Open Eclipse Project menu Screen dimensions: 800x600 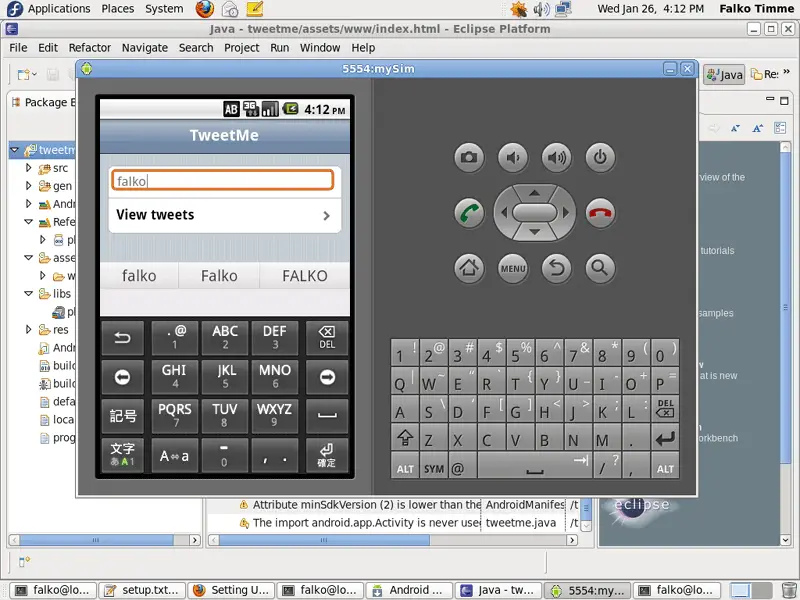pyautogui.click(x=242, y=47)
